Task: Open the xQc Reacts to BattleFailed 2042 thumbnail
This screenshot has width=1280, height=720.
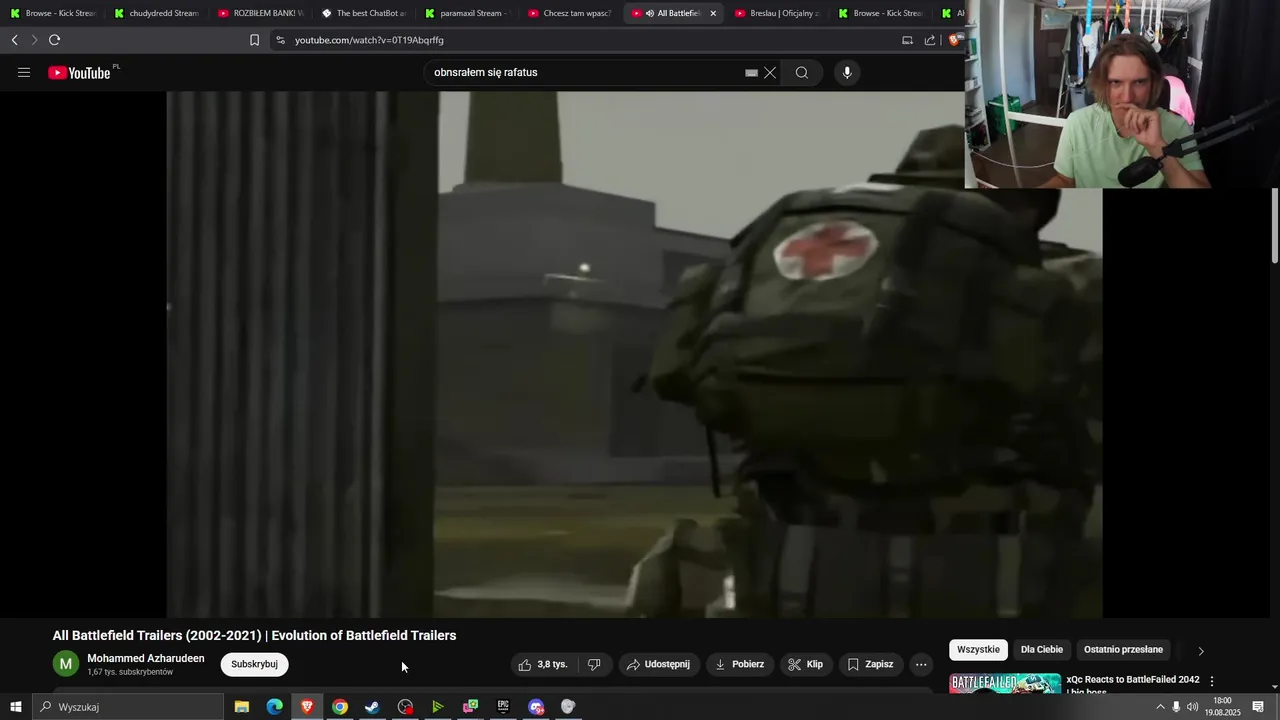Action: [1005, 684]
